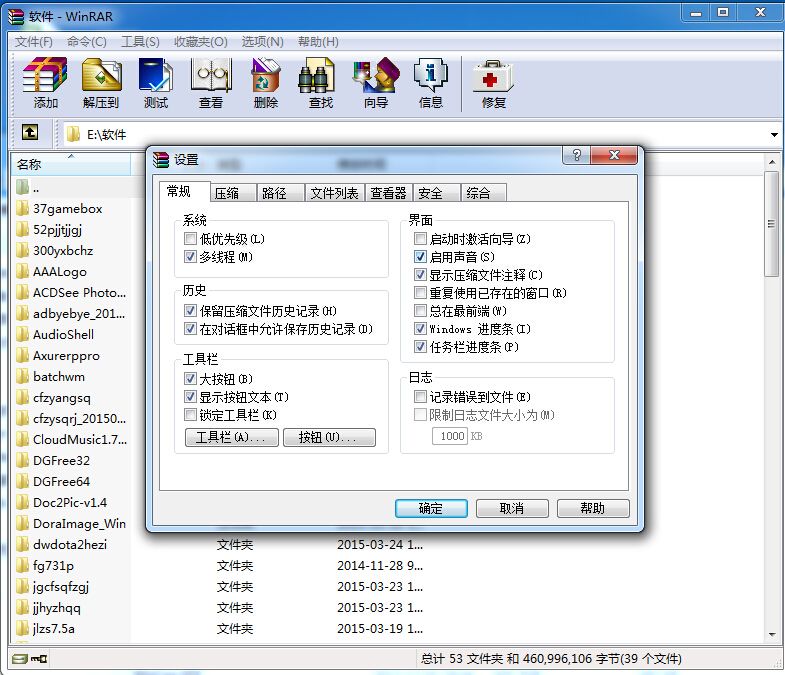Open the address bar path dropdown arrow

(774, 134)
